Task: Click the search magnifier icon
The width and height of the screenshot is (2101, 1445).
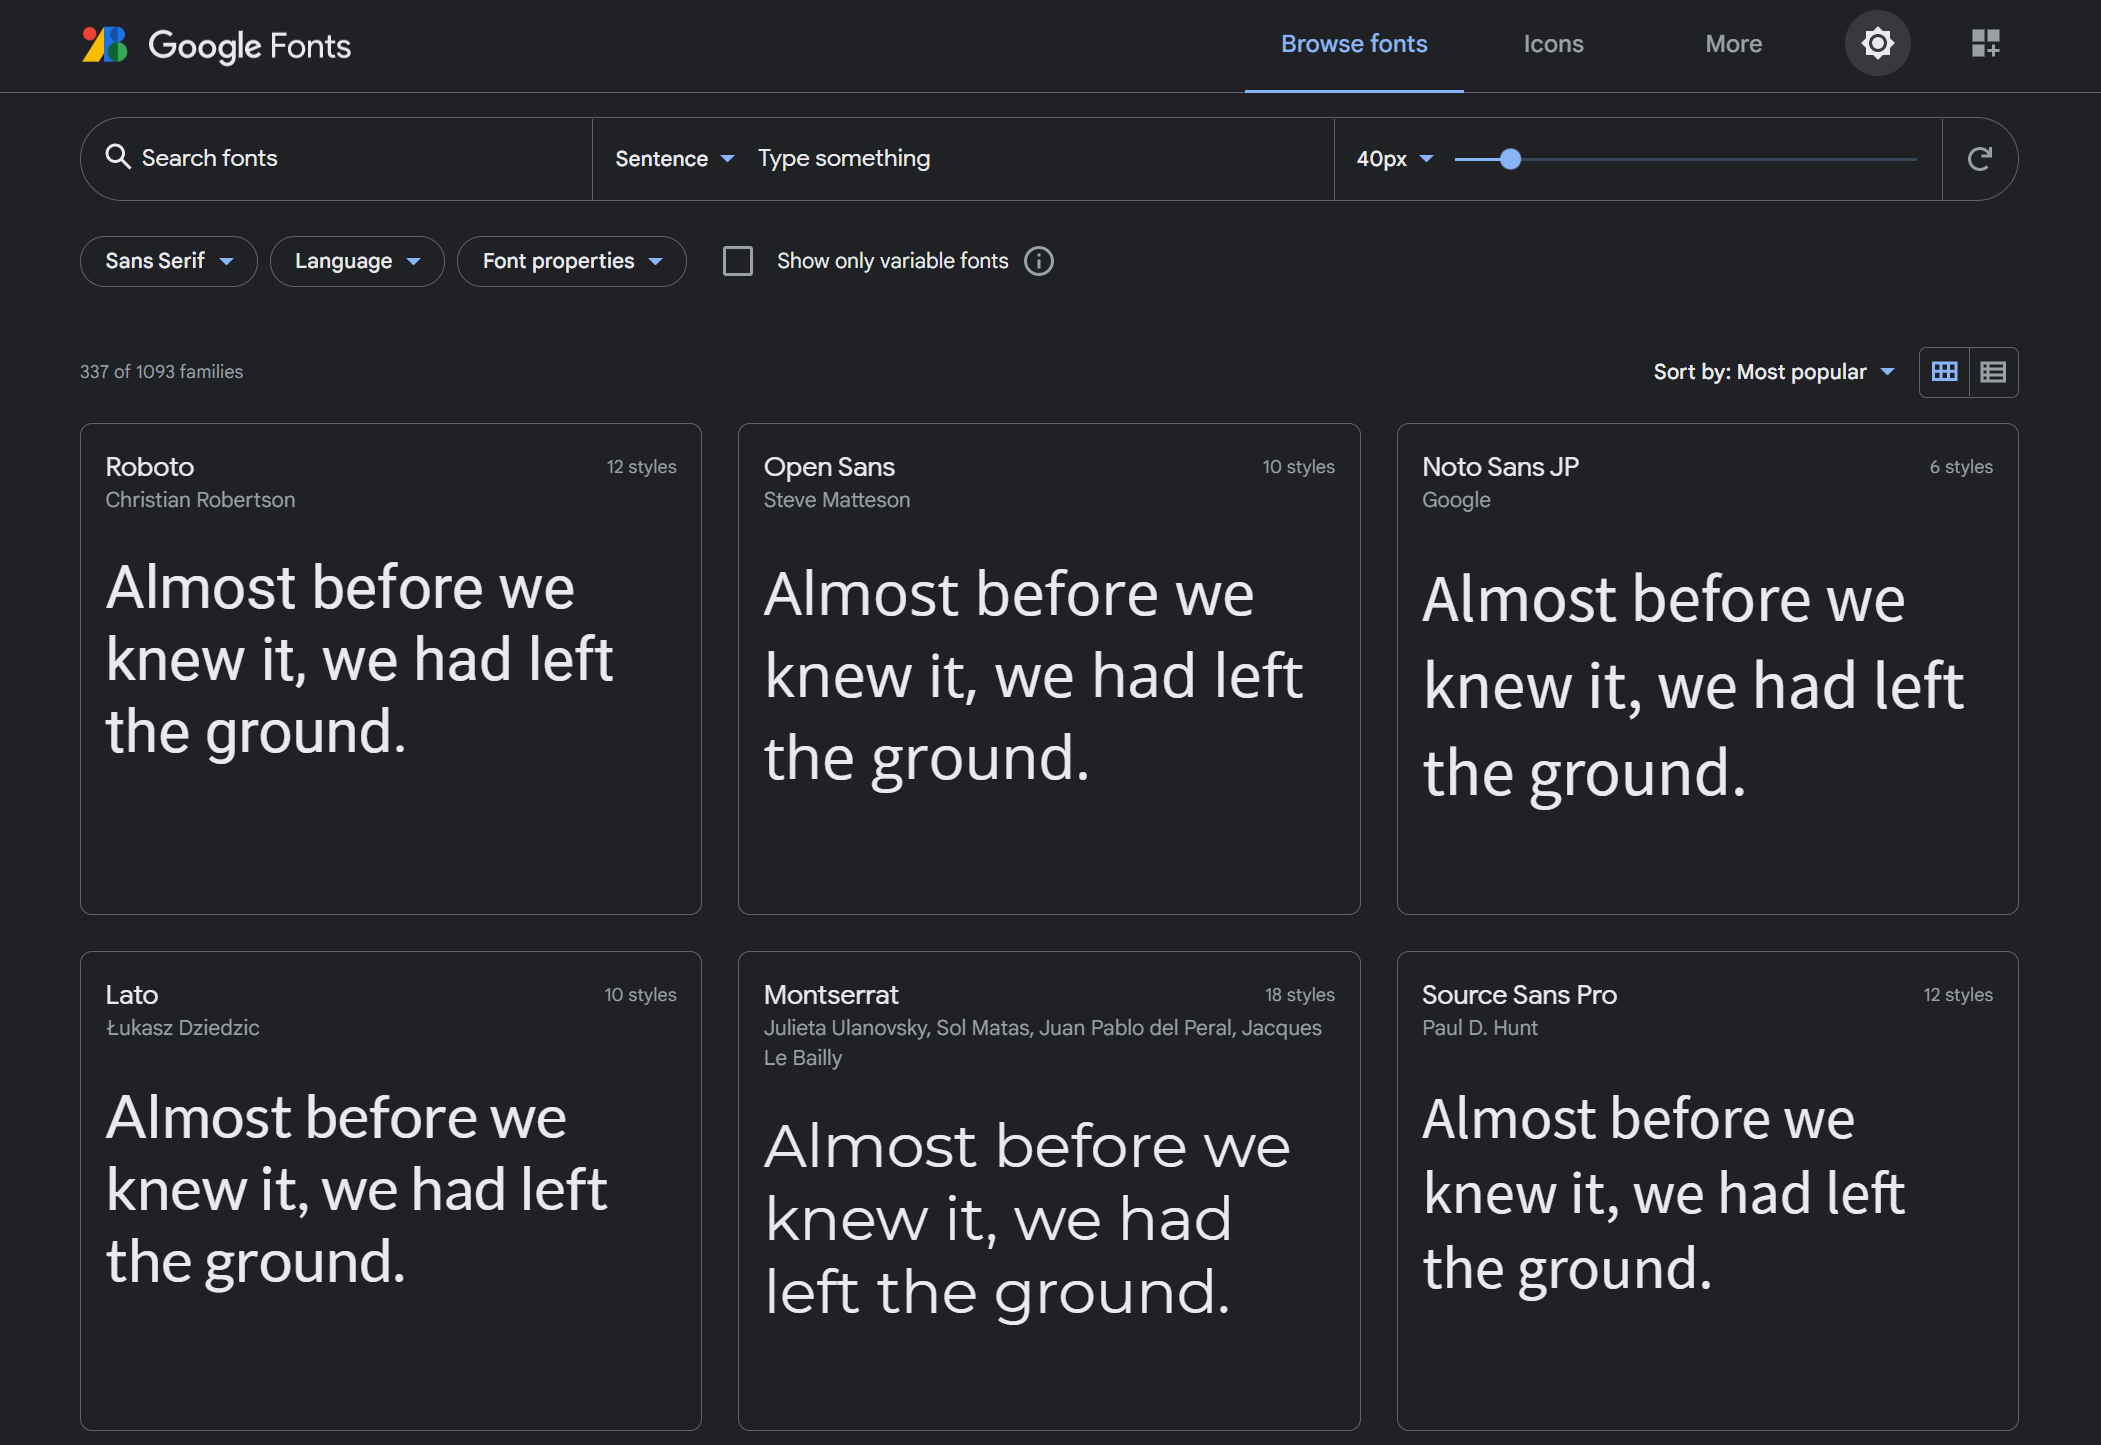Action: pos(118,157)
